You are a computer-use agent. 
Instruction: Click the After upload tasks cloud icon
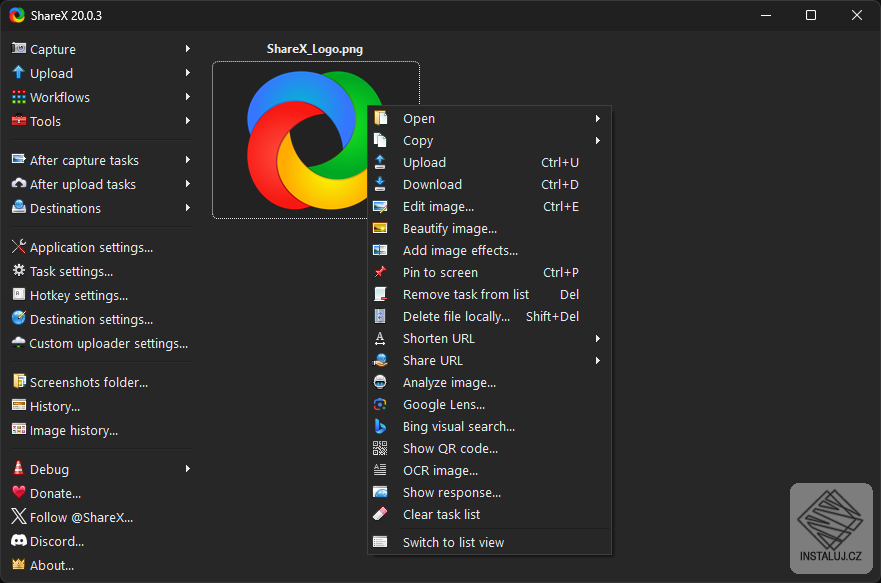19,184
